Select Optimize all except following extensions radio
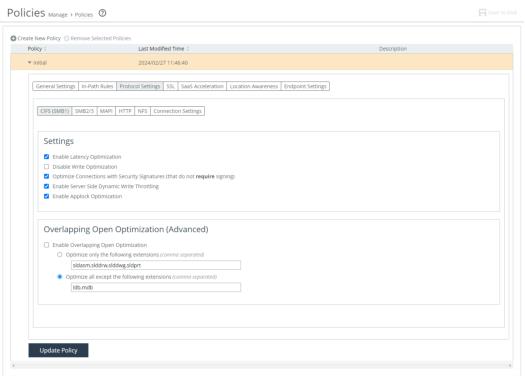 coord(60,277)
